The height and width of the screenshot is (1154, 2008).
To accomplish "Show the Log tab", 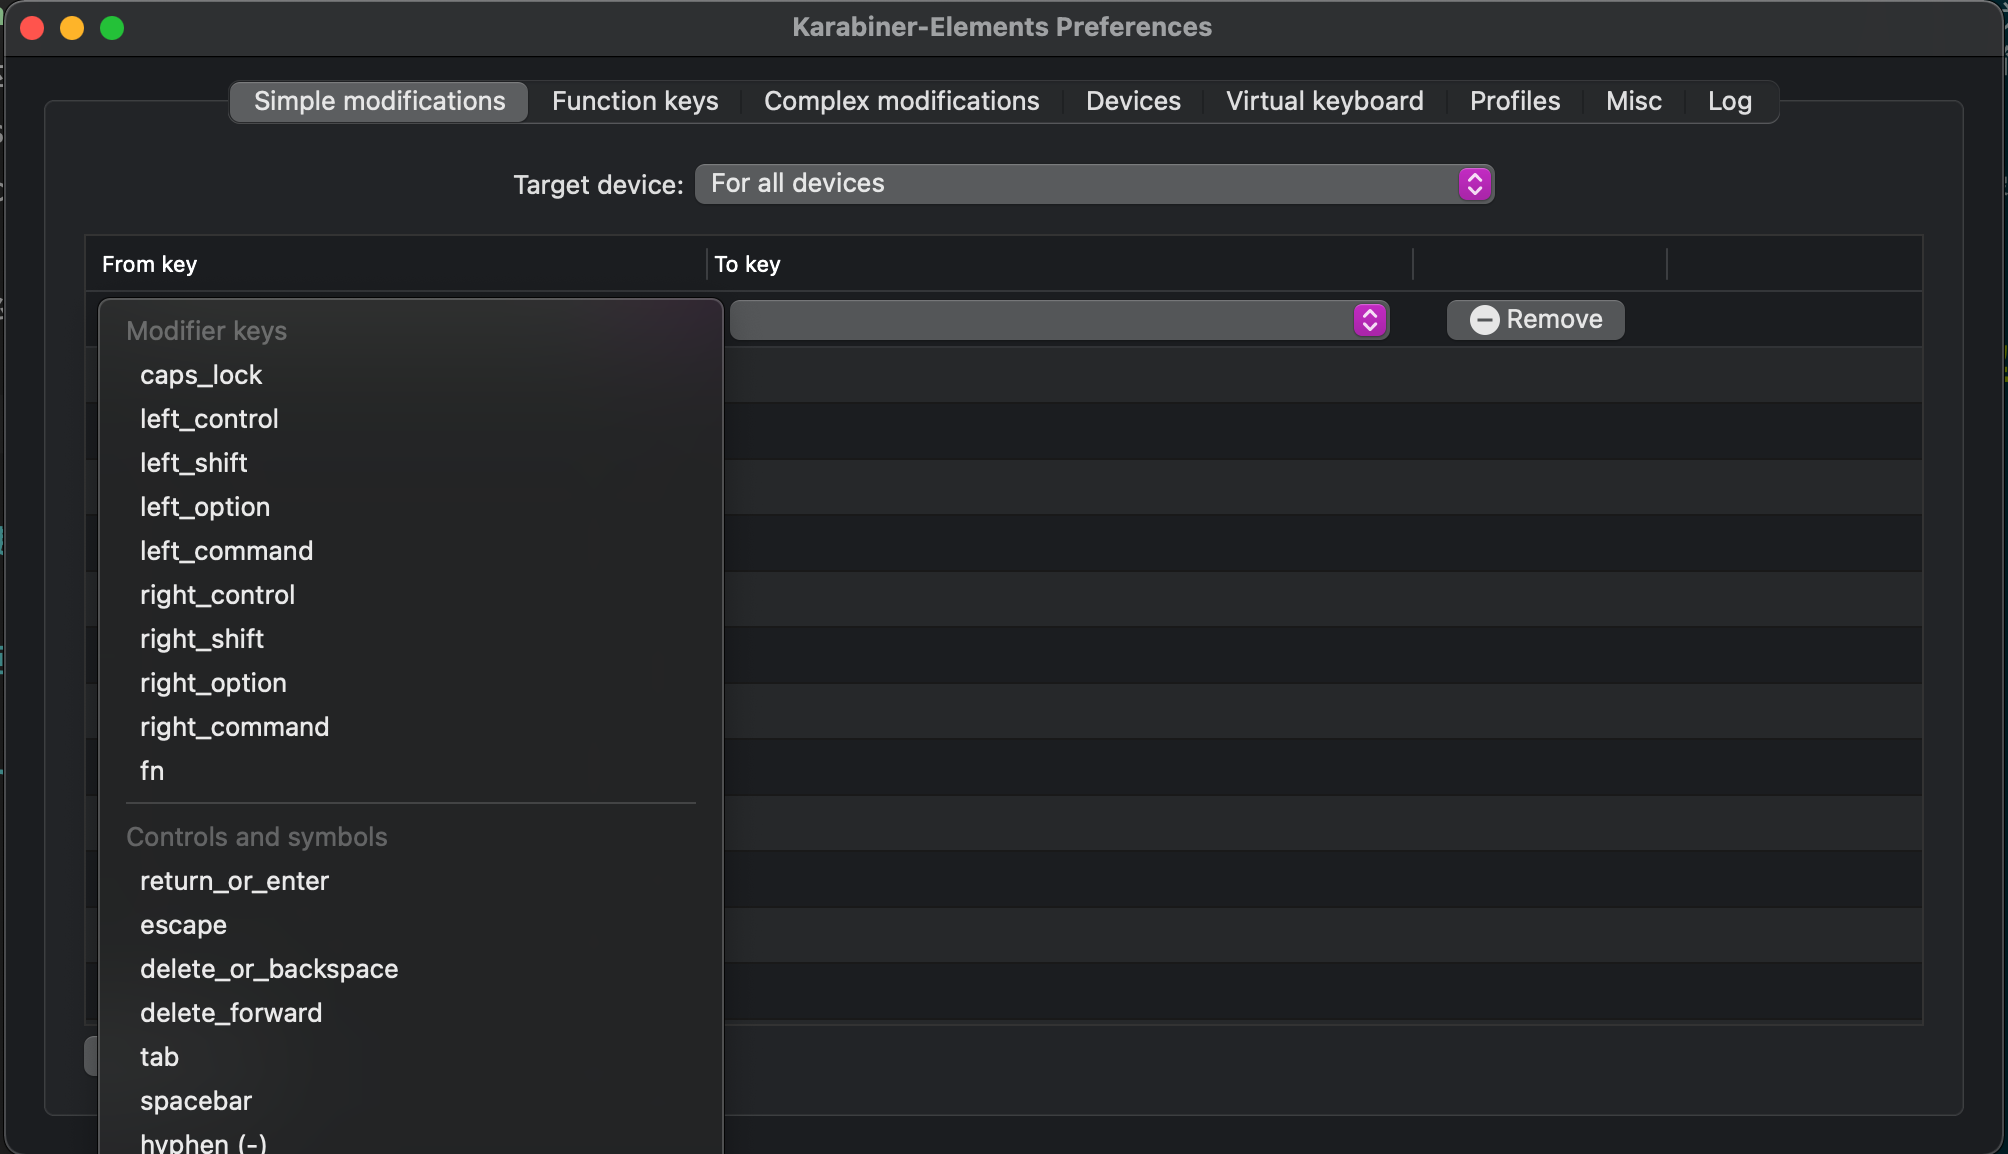I will coord(1729,101).
